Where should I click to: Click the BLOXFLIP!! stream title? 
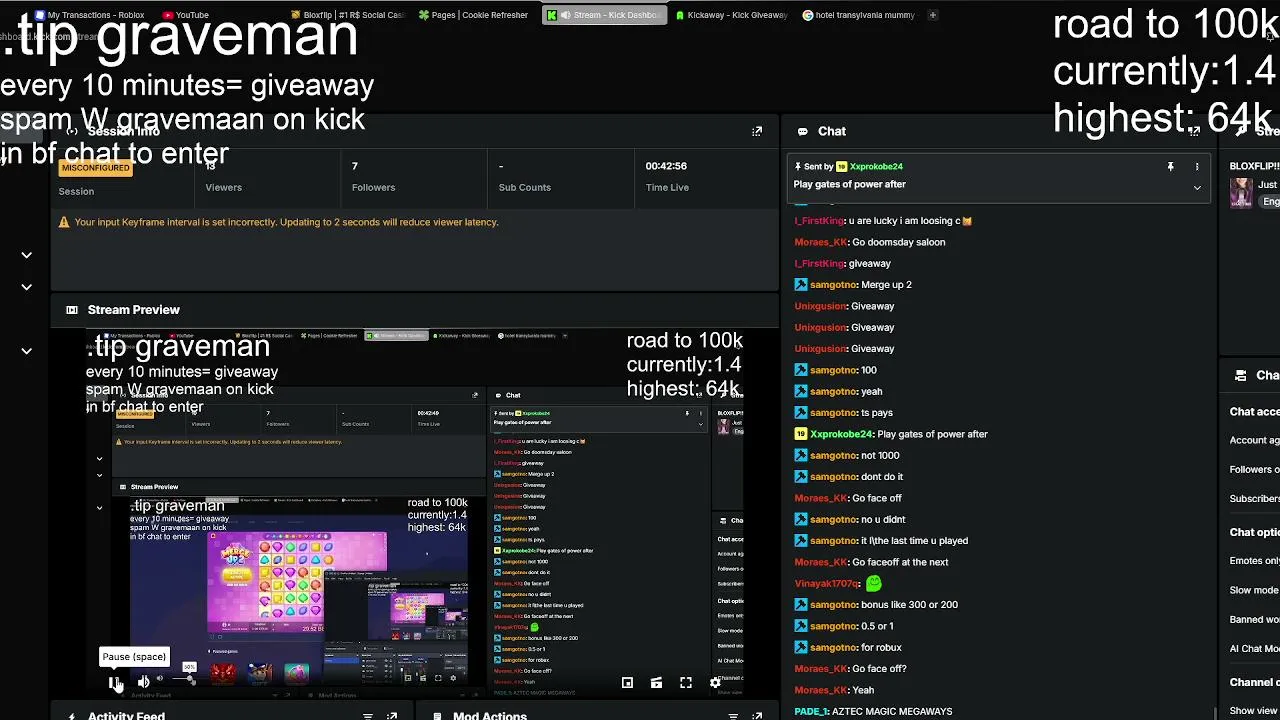1254,166
